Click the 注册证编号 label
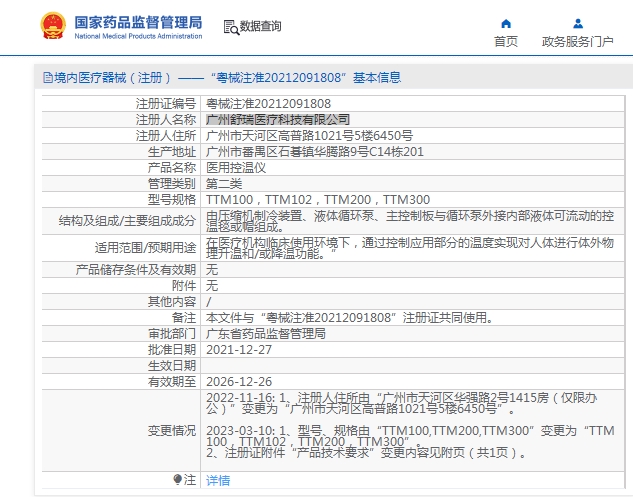 [x=166, y=104]
